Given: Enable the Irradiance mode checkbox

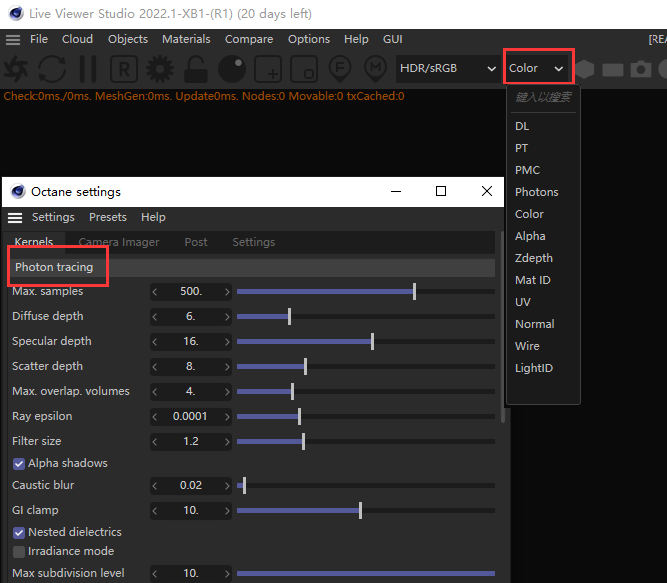Looking at the screenshot, I should (x=19, y=552).
